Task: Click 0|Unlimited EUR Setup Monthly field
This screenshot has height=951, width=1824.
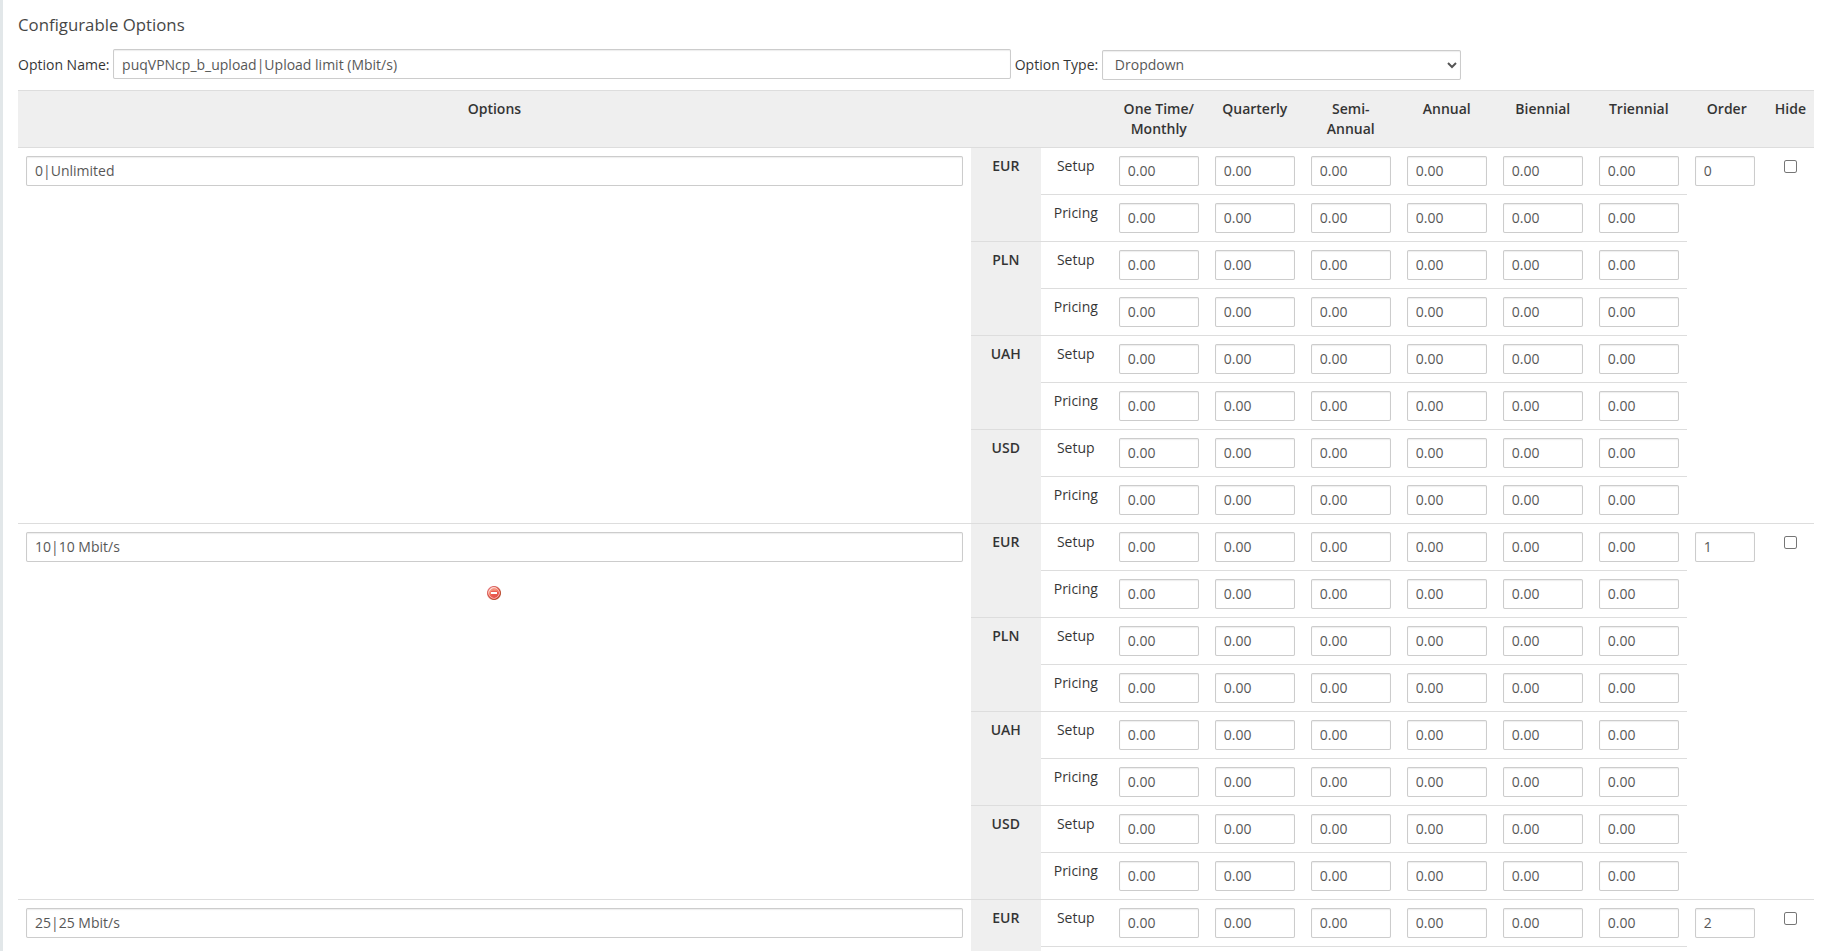Action: [1159, 171]
